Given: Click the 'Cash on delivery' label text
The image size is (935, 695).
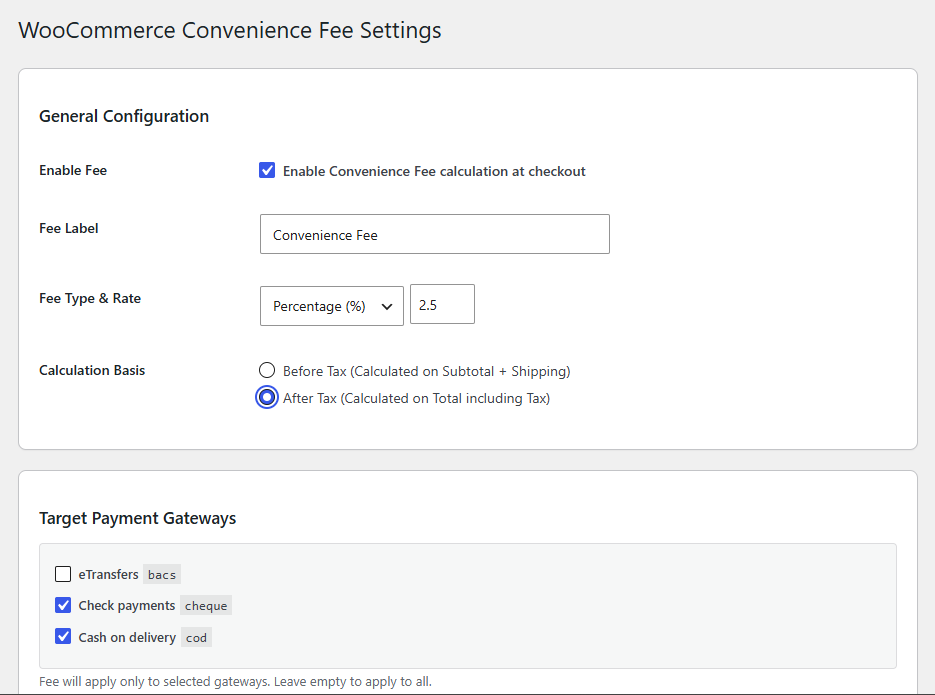Looking at the screenshot, I should click(128, 637).
